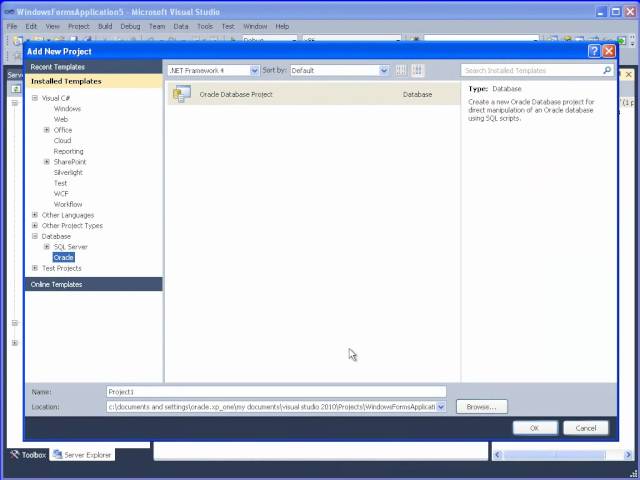Screen dimensions: 640x480
Task: Select the Windows template category
Action: tap(67, 109)
